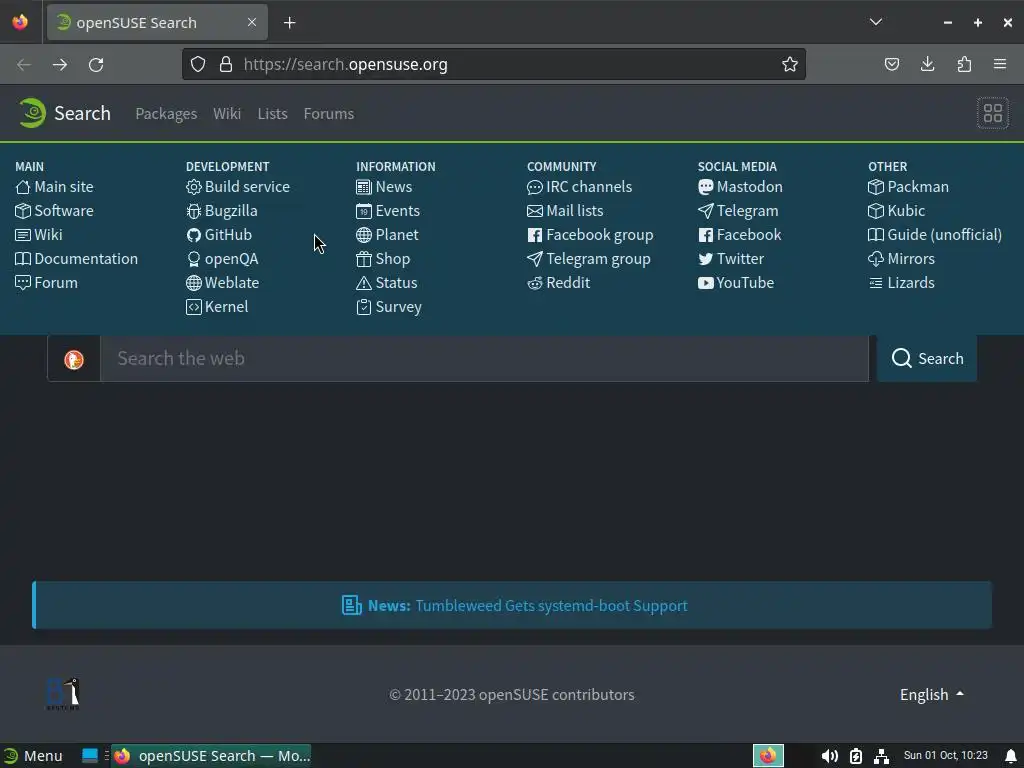The height and width of the screenshot is (768, 1024).
Task: Open the Firefox hamburger application menu
Action: pos(1000,64)
